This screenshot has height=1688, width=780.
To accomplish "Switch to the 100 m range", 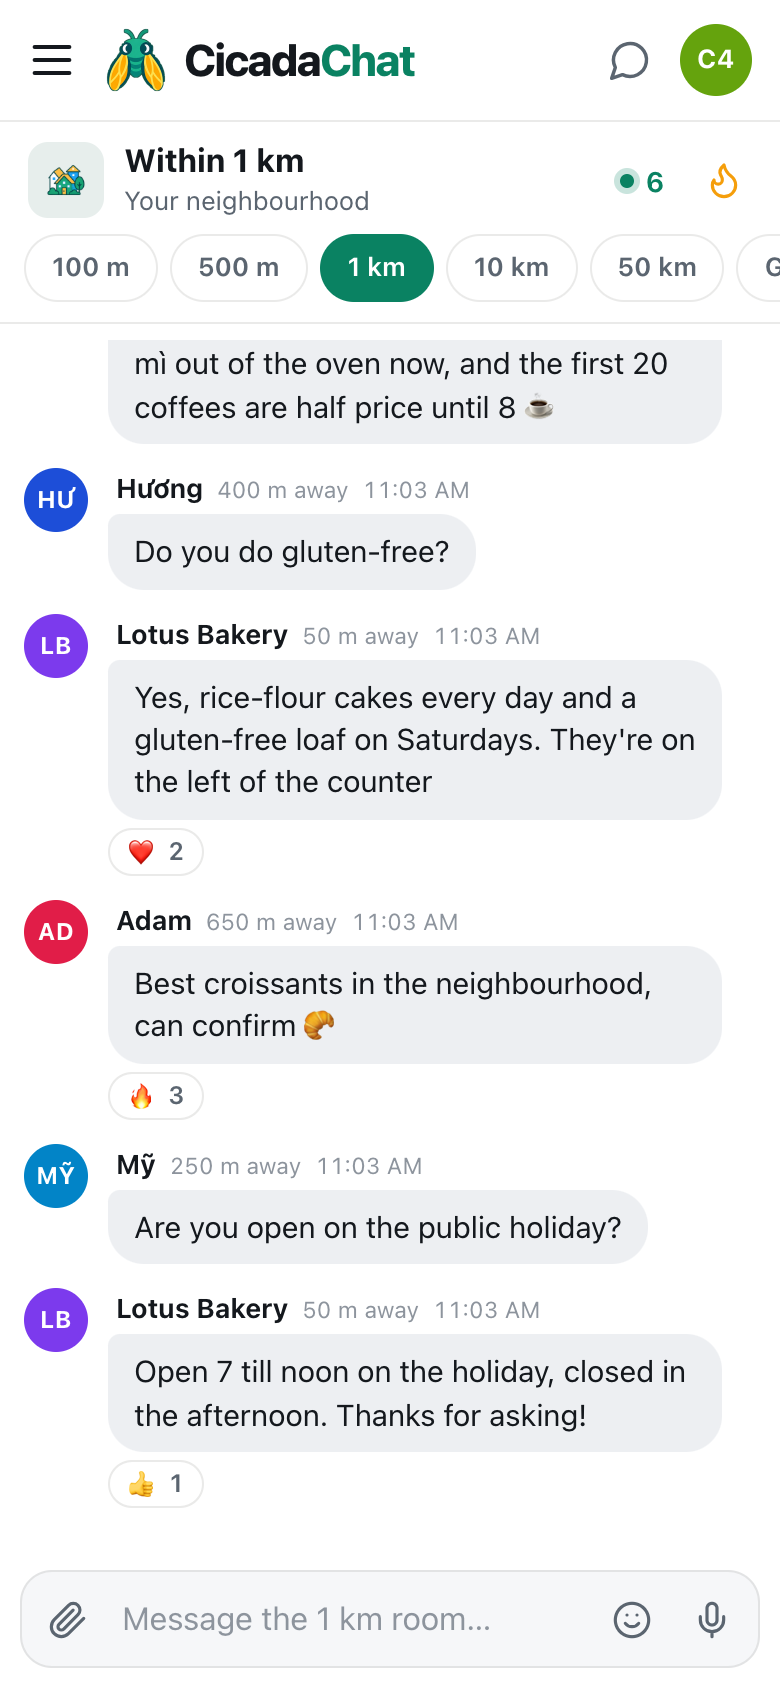I will 91,268.
